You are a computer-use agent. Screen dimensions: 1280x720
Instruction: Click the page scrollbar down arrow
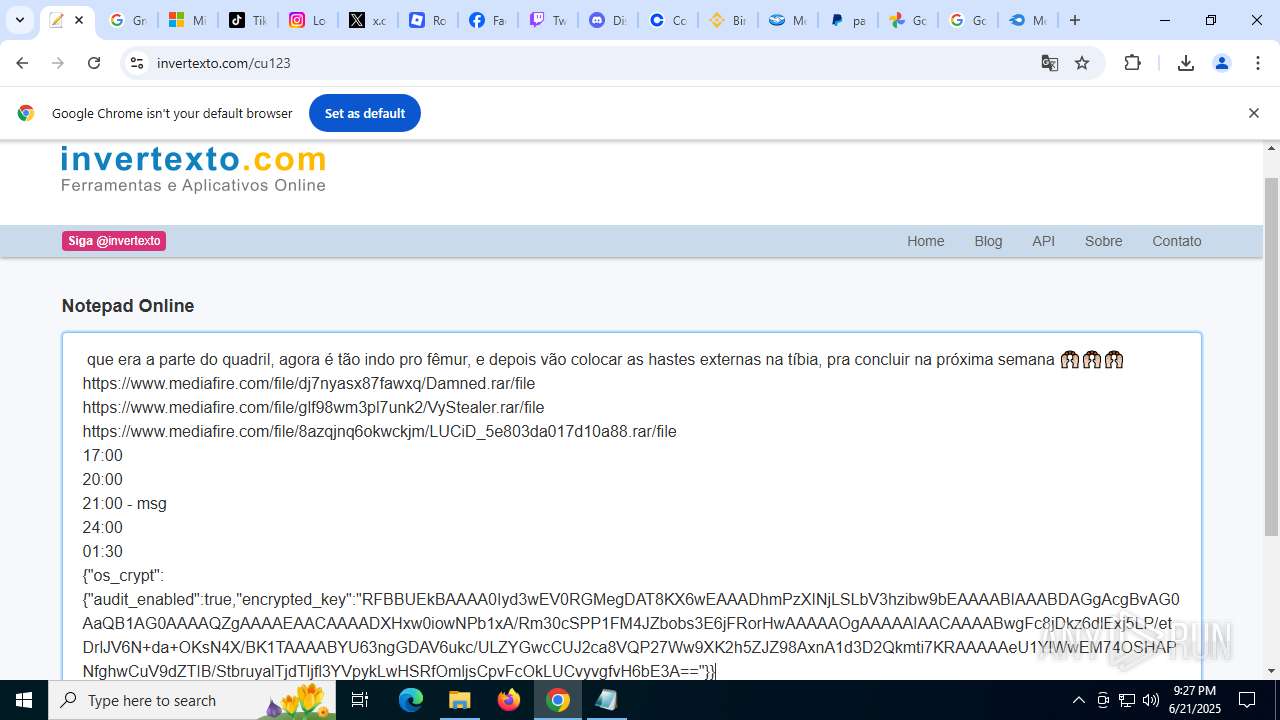pyautogui.click(x=1271, y=672)
